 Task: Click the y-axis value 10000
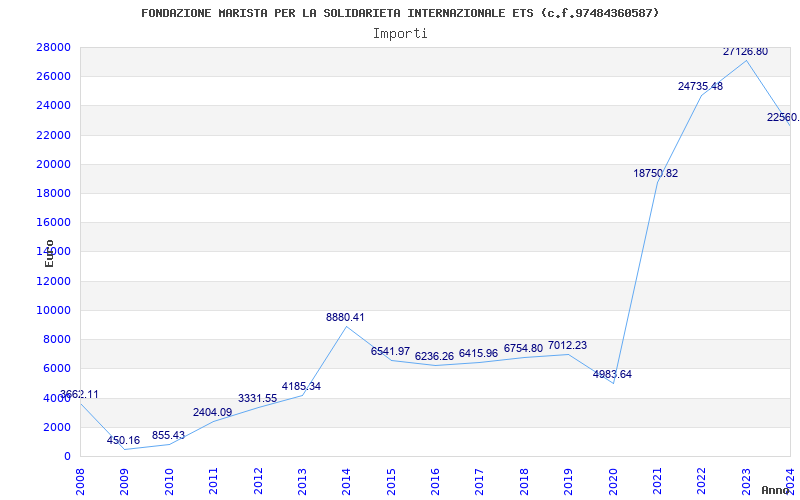[x=54, y=310]
